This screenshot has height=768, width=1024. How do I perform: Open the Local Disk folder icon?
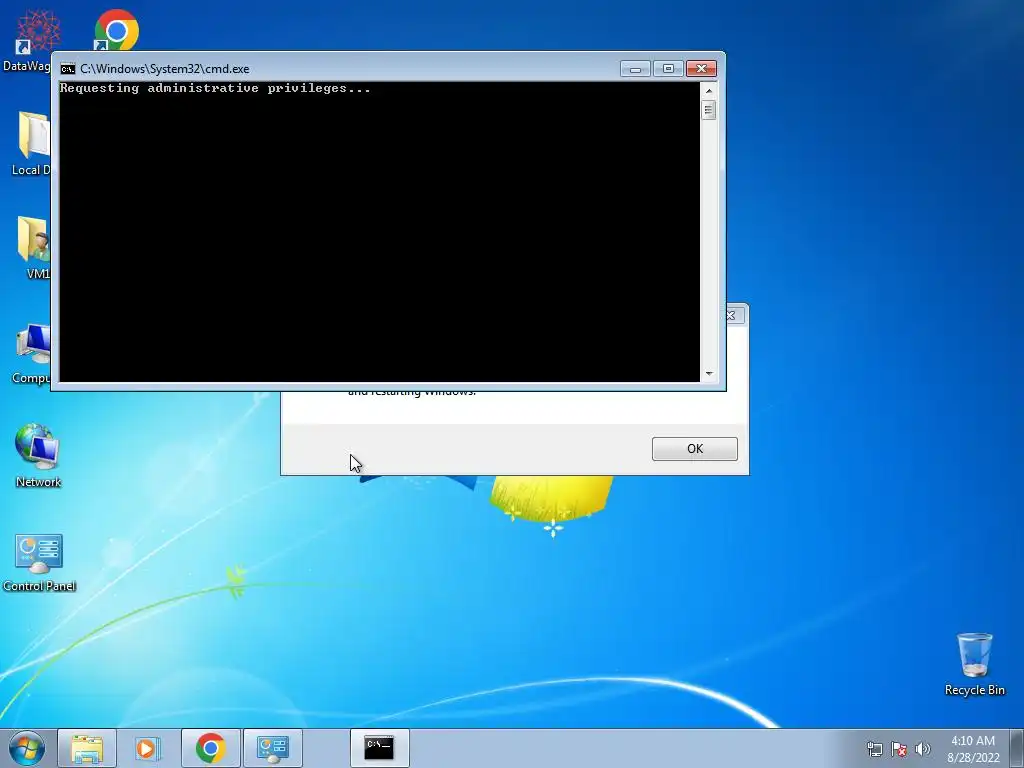[x=31, y=142]
